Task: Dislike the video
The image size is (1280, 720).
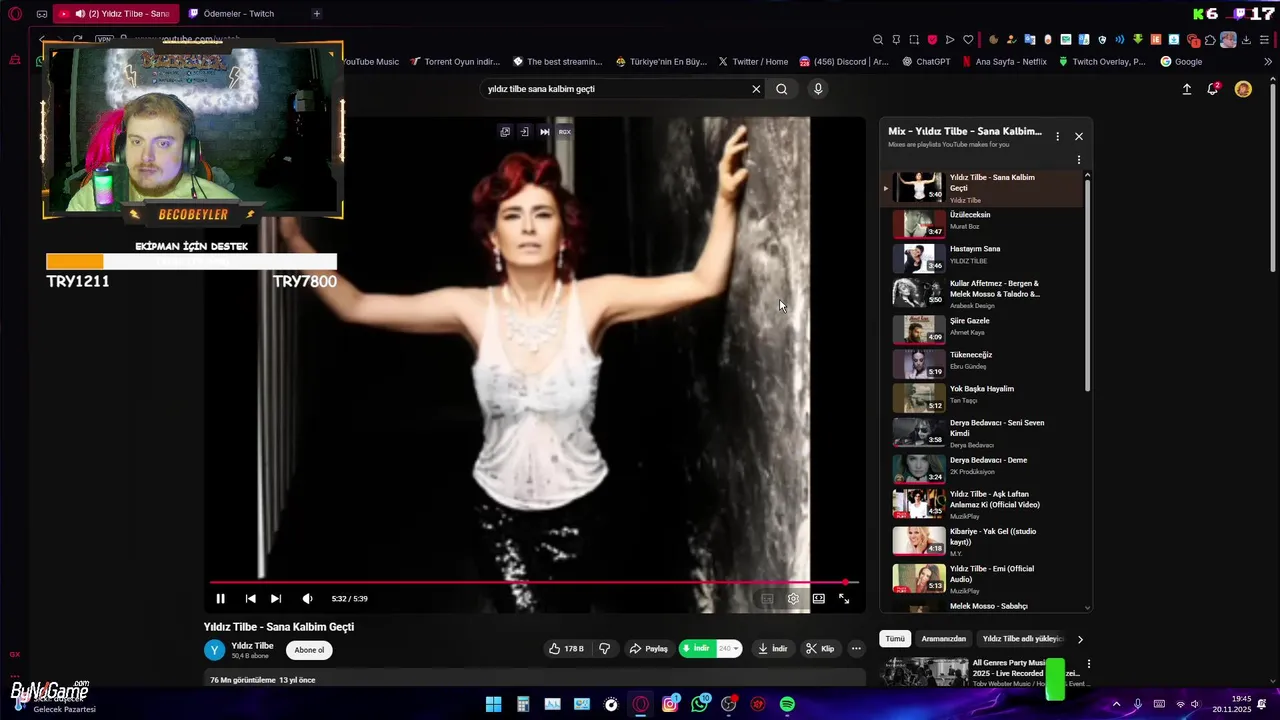Action: (604, 648)
